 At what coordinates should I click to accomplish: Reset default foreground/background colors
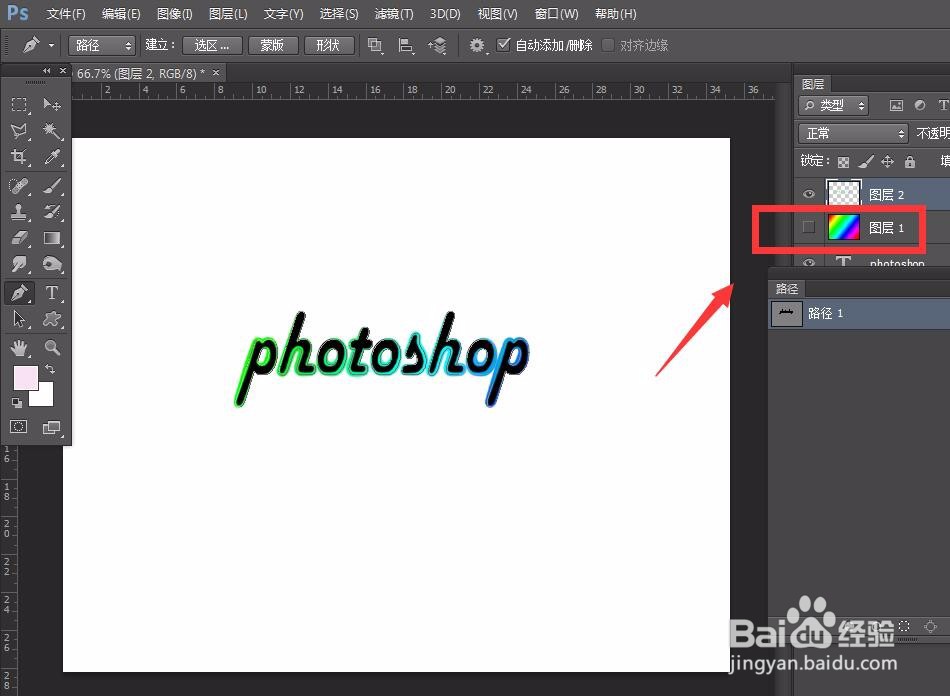(16, 403)
